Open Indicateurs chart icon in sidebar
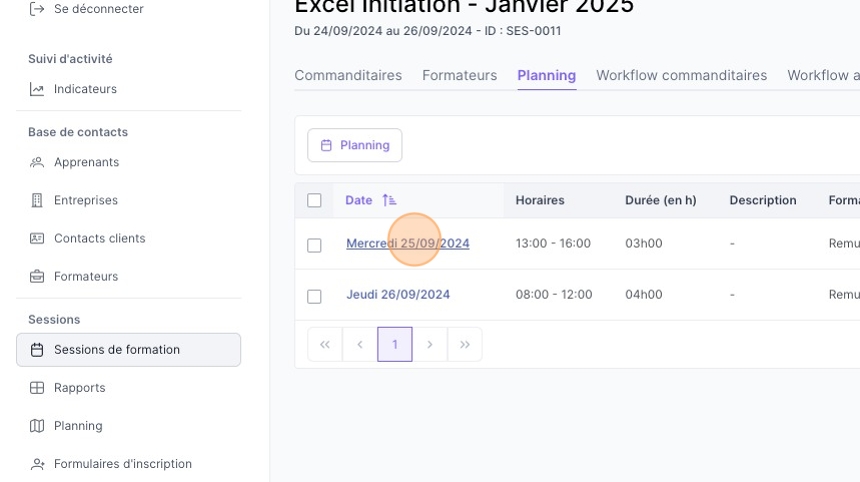 (x=37, y=89)
